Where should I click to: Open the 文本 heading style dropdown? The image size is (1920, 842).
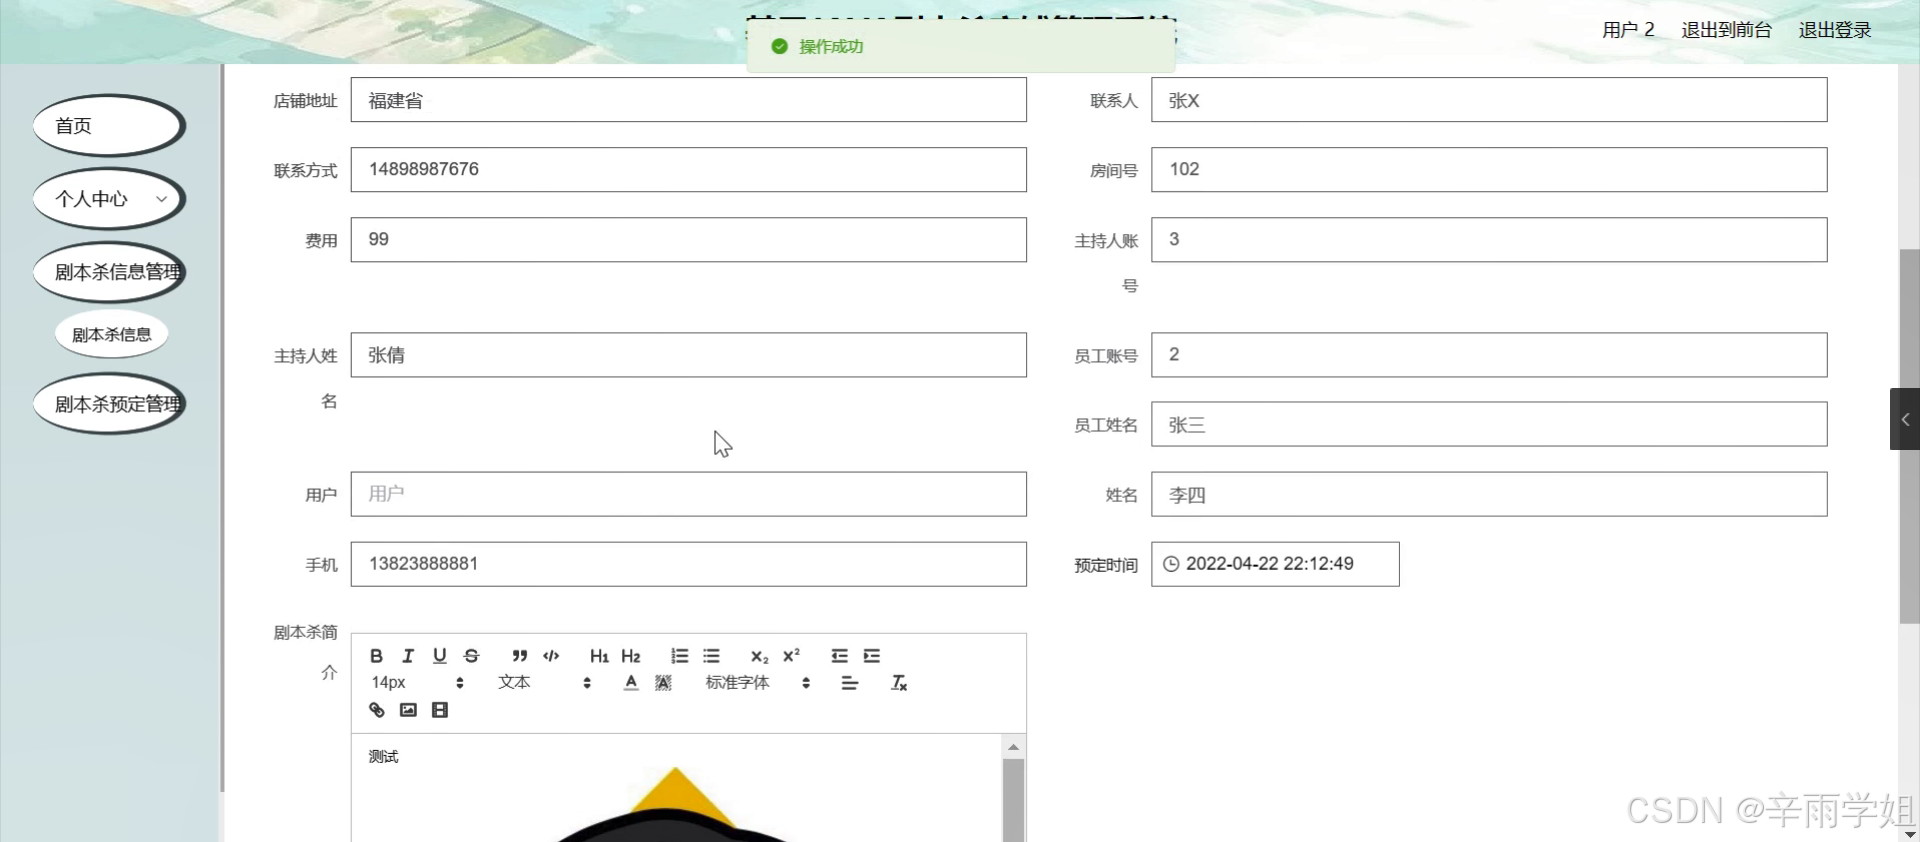click(x=545, y=683)
